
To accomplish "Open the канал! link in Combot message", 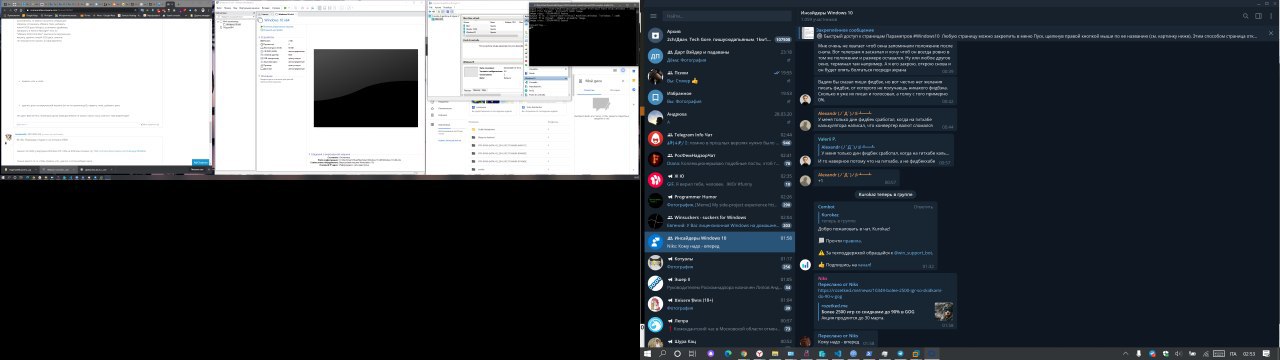I will click(864, 265).
